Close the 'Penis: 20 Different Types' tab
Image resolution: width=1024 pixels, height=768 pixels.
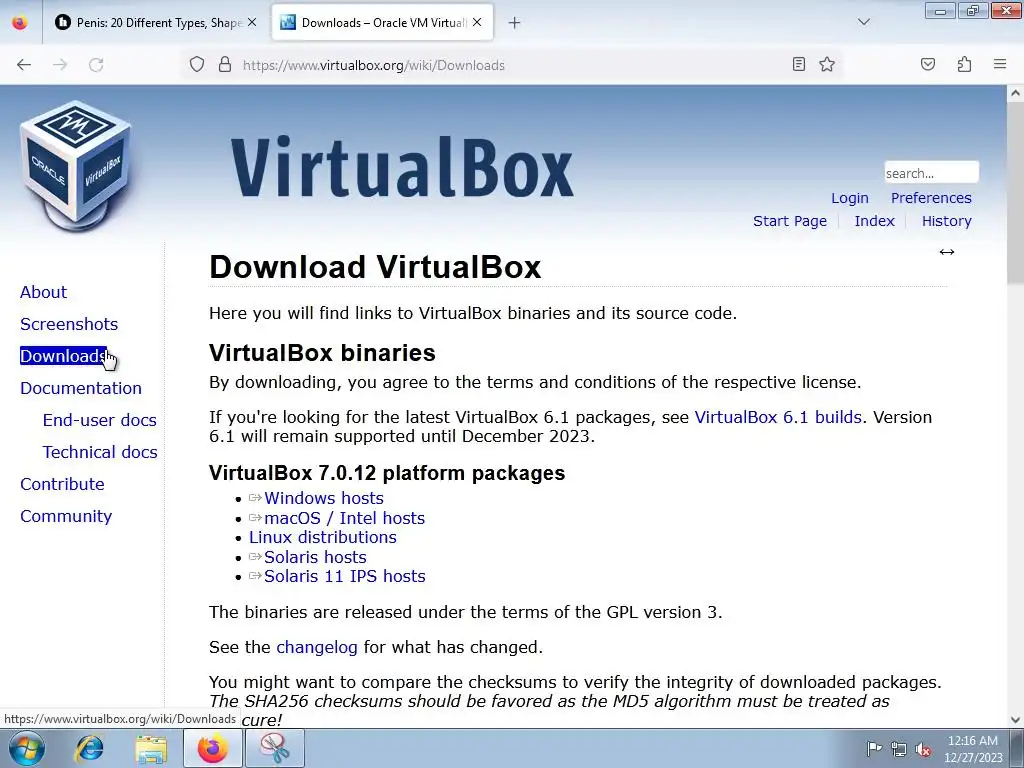click(x=252, y=22)
